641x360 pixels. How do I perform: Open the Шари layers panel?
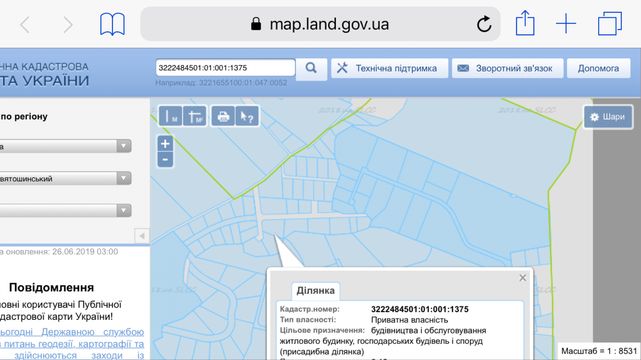pos(608,117)
